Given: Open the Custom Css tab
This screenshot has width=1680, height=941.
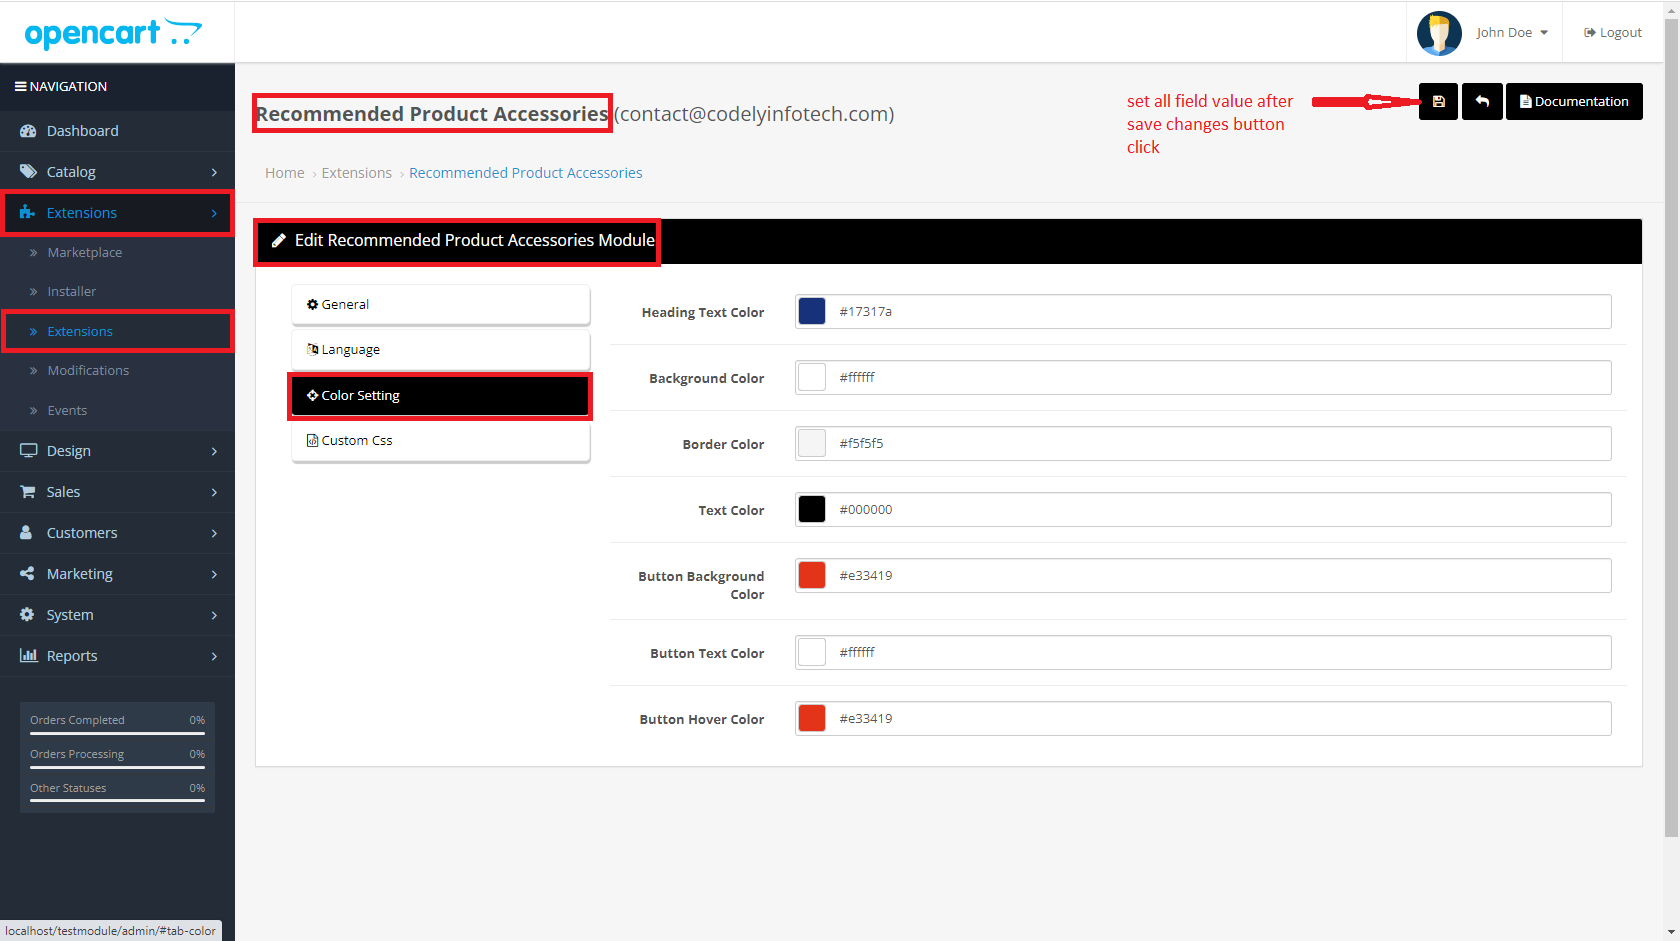Looking at the screenshot, I should (x=440, y=441).
